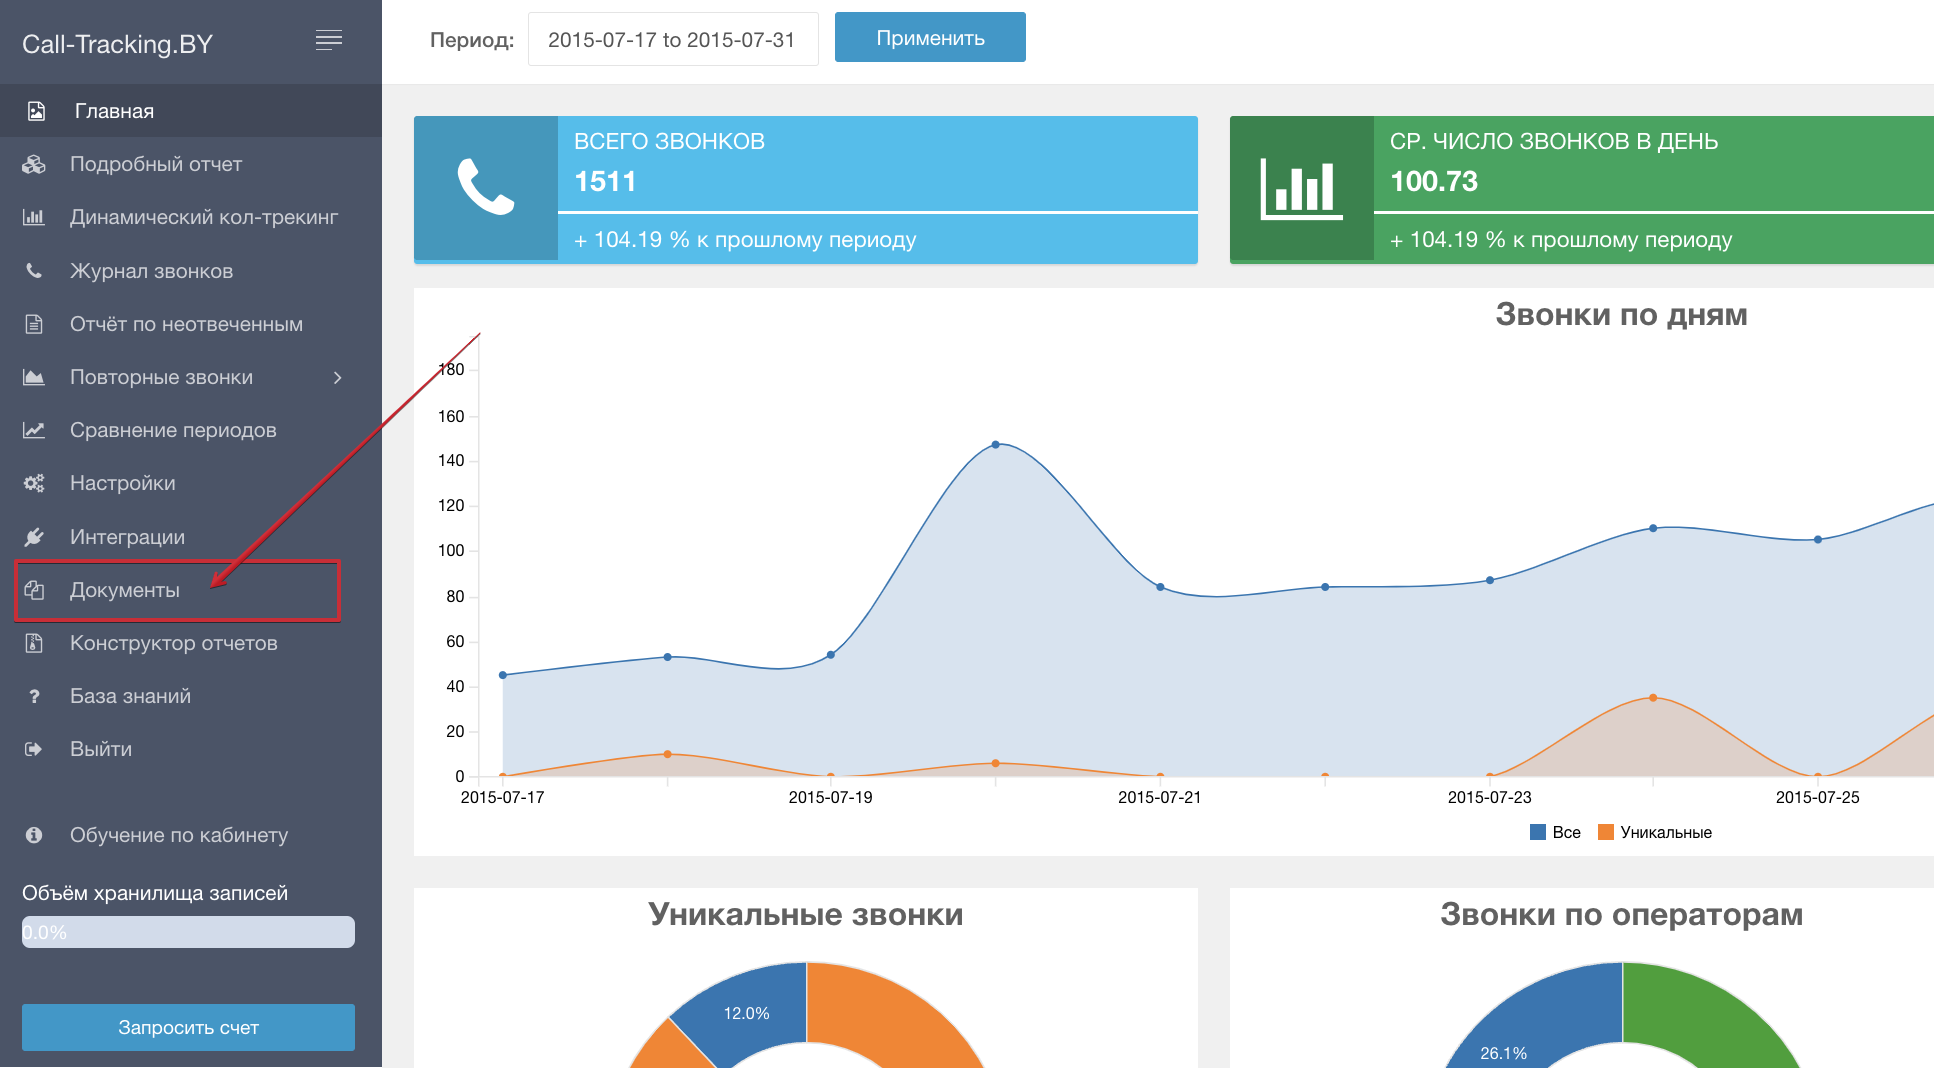Screen dimensions: 1934x1068
Task: Click the Звонки по дням chart title
Action: point(1621,314)
